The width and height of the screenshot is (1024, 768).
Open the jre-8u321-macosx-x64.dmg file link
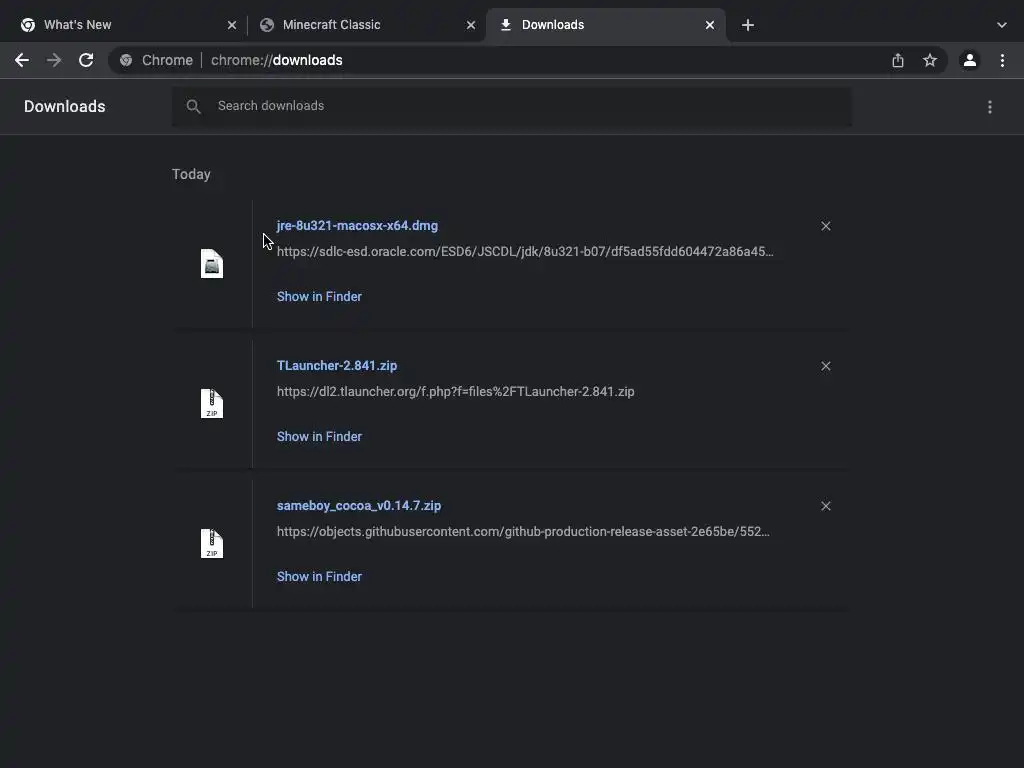pos(357,225)
